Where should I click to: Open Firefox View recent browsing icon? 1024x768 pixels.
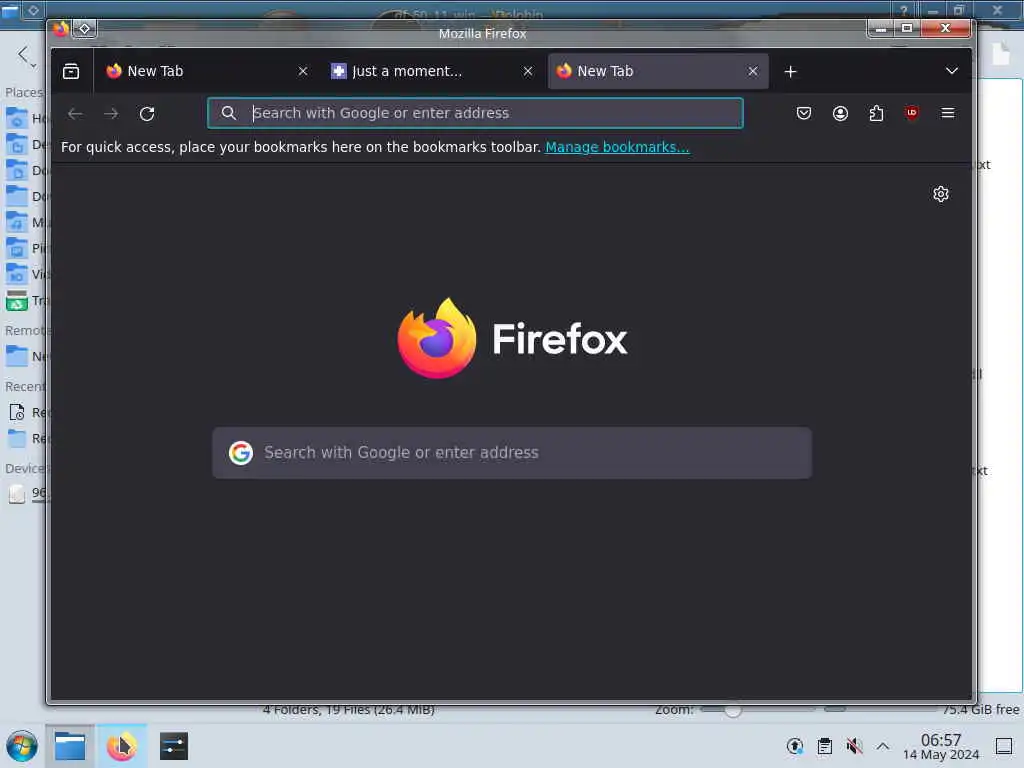pos(71,71)
